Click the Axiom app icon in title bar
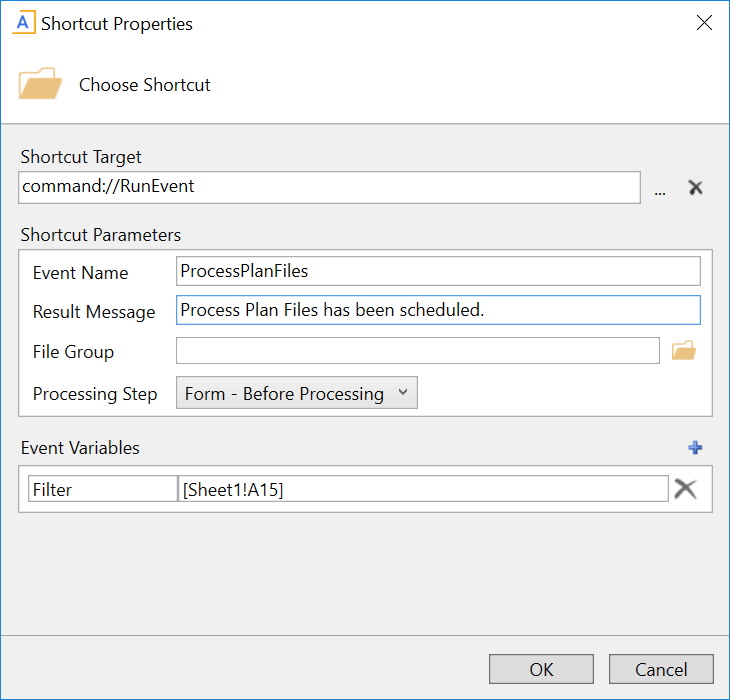The image size is (730, 700). tap(23, 23)
